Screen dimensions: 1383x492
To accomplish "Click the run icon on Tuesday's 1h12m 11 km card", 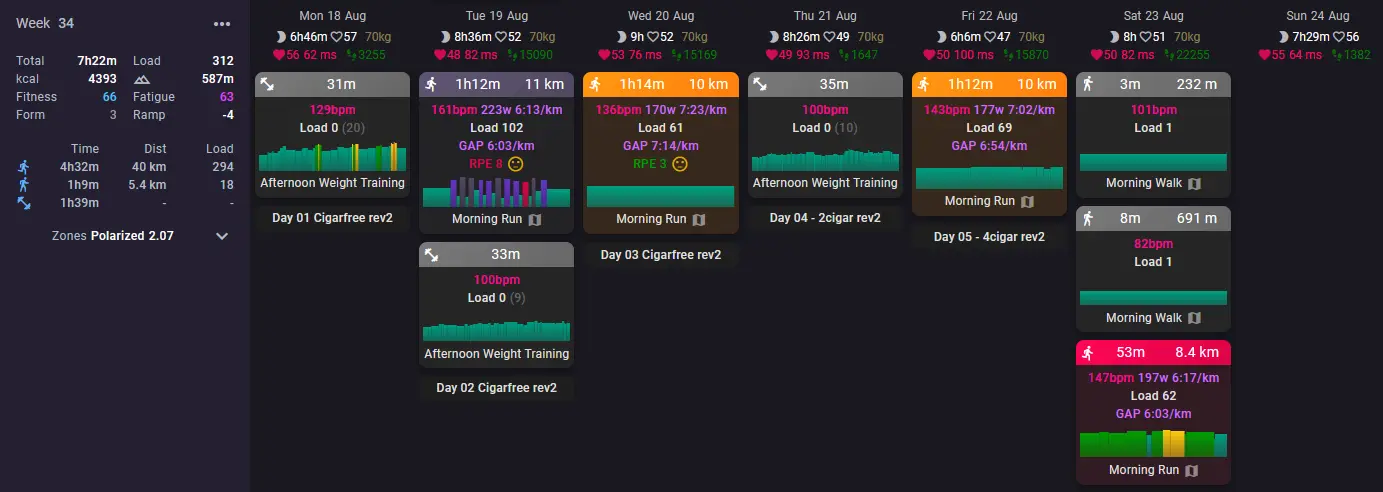I will (432, 85).
